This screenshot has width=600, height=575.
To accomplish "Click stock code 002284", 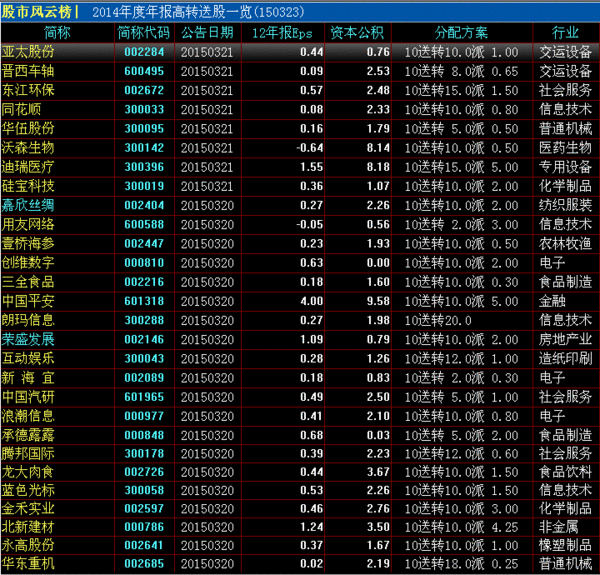I will 144,52.
